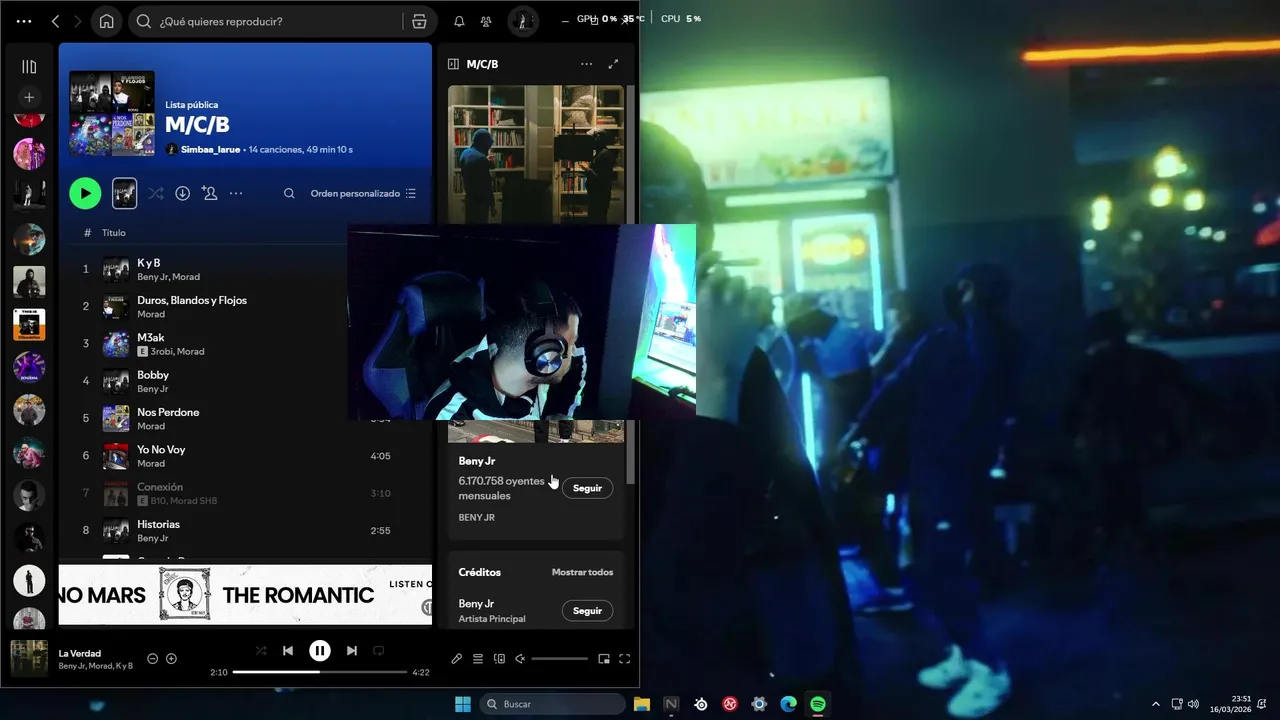Open the notifications bell
The height and width of the screenshot is (720, 1280).
point(459,21)
